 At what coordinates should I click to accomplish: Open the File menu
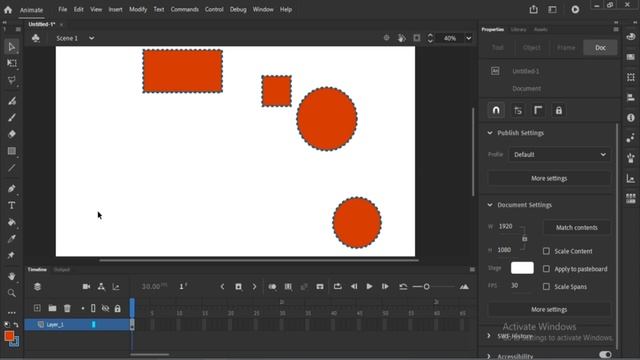[x=62, y=9]
